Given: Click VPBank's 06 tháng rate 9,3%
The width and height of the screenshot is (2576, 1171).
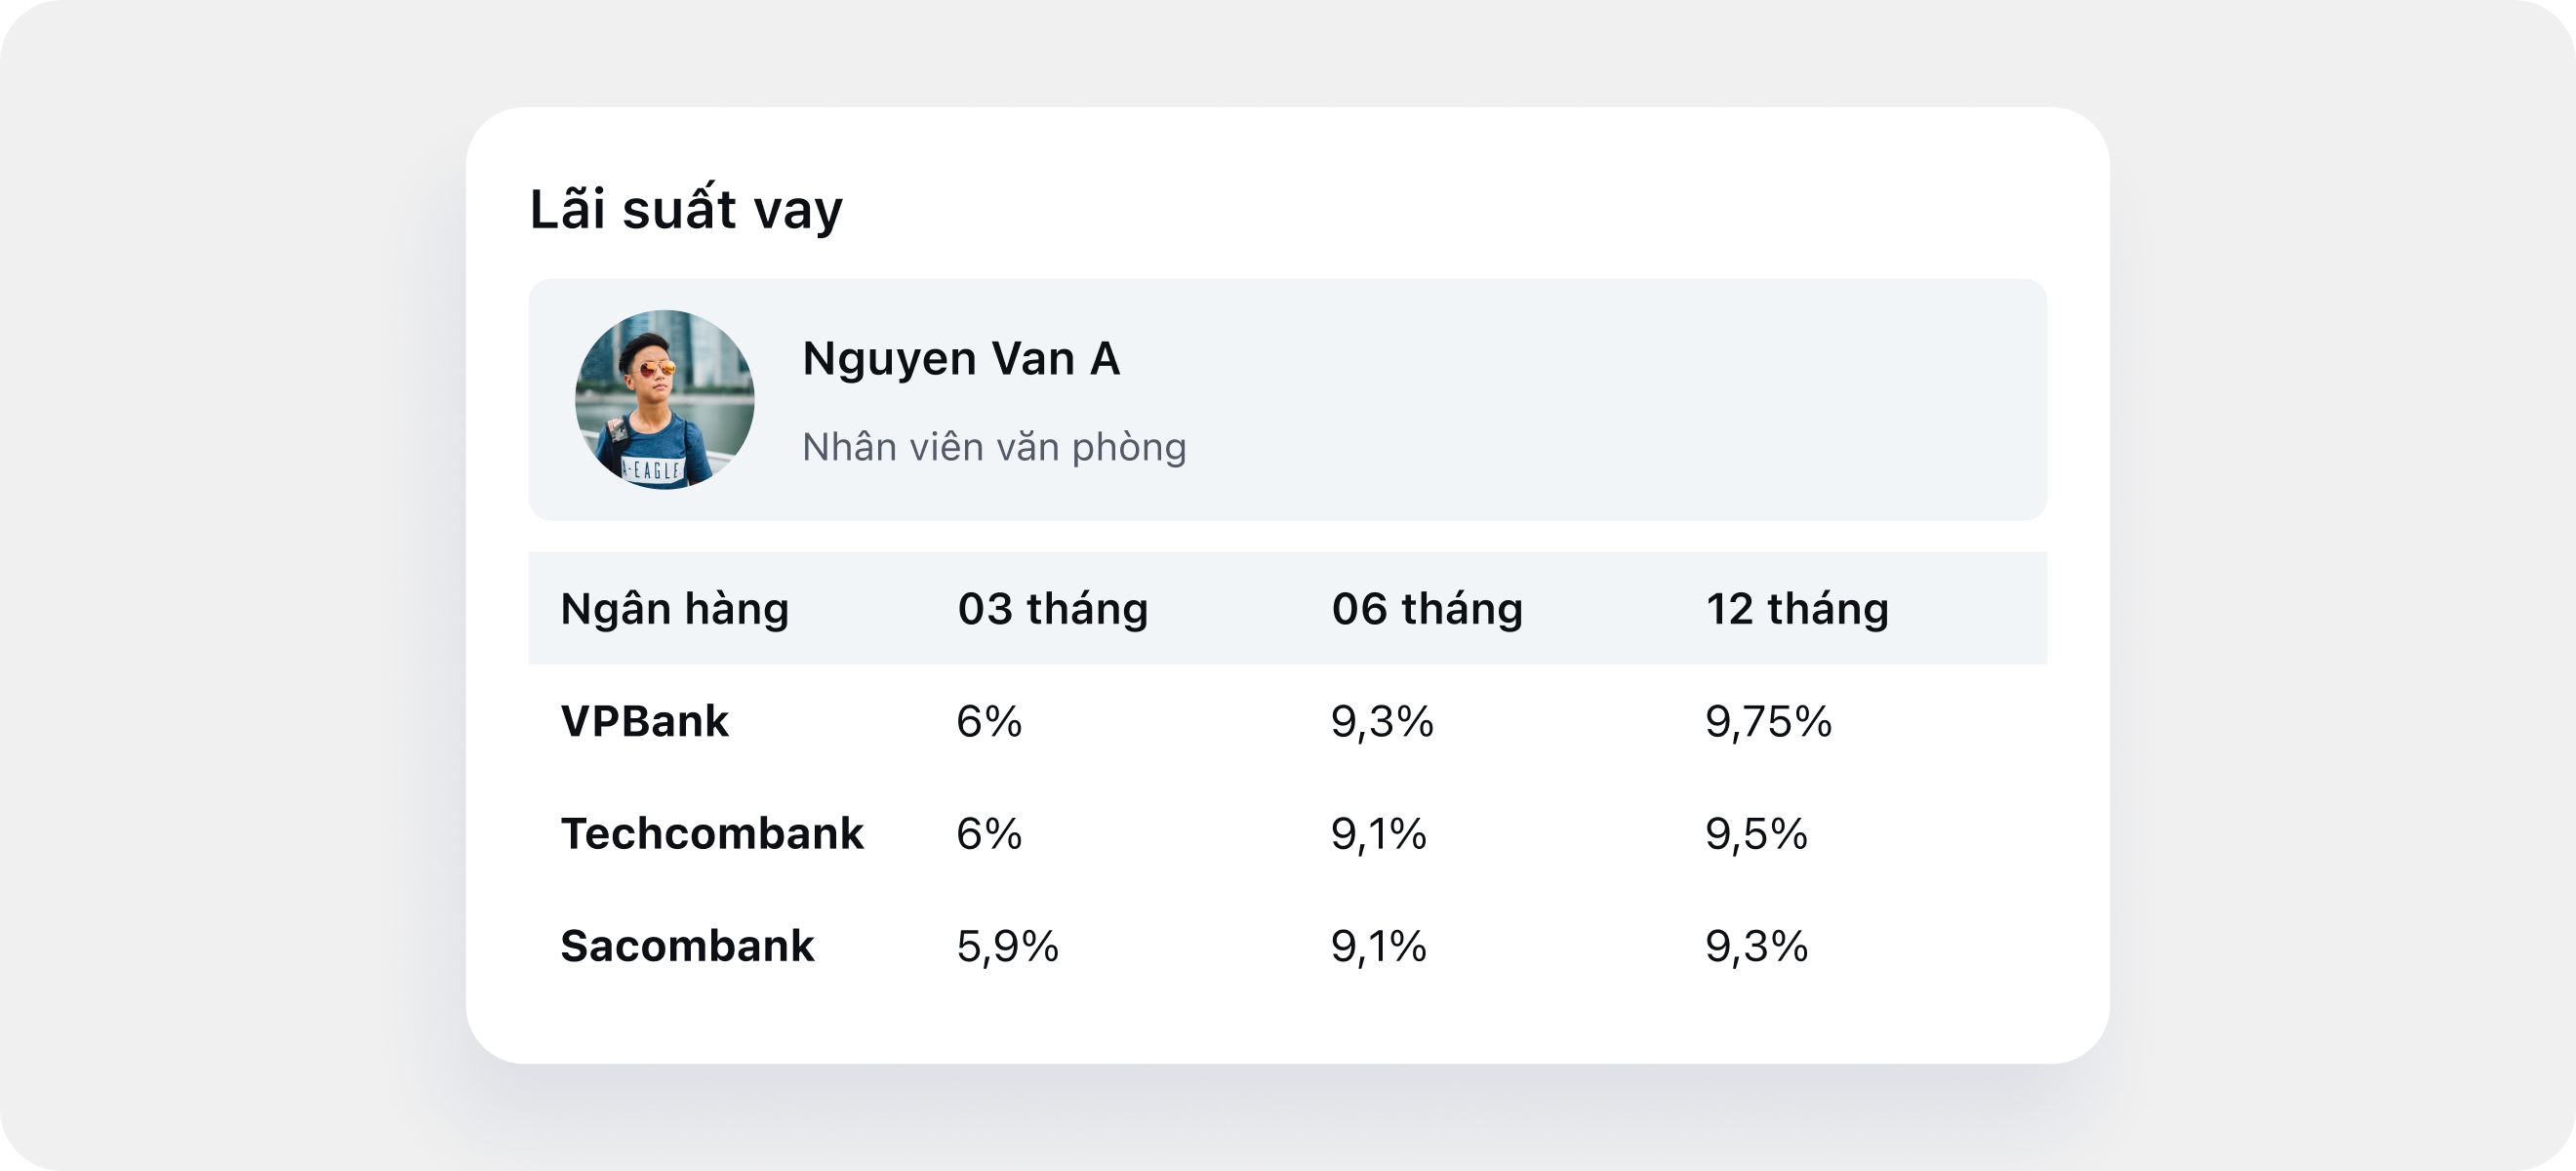Looking at the screenshot, I should coord(1382,721).
